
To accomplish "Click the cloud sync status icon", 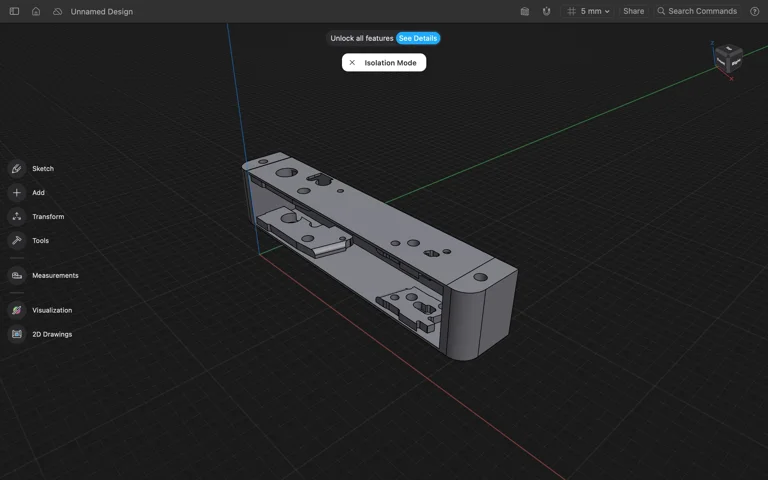I will pyautogui.click(x=57, y=12).
